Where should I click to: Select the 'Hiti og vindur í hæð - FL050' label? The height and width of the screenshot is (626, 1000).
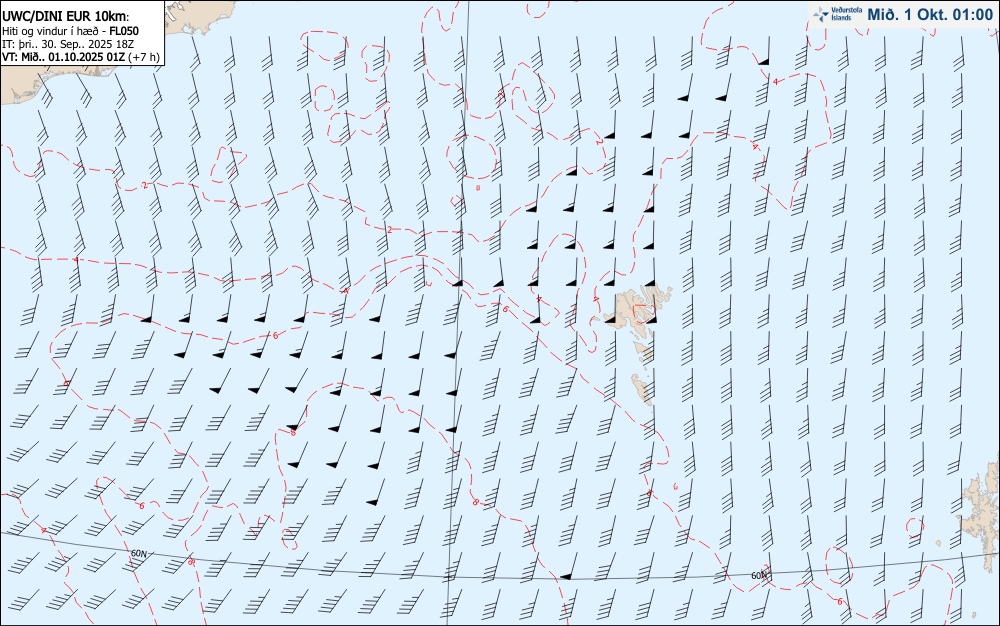point(70,31)
